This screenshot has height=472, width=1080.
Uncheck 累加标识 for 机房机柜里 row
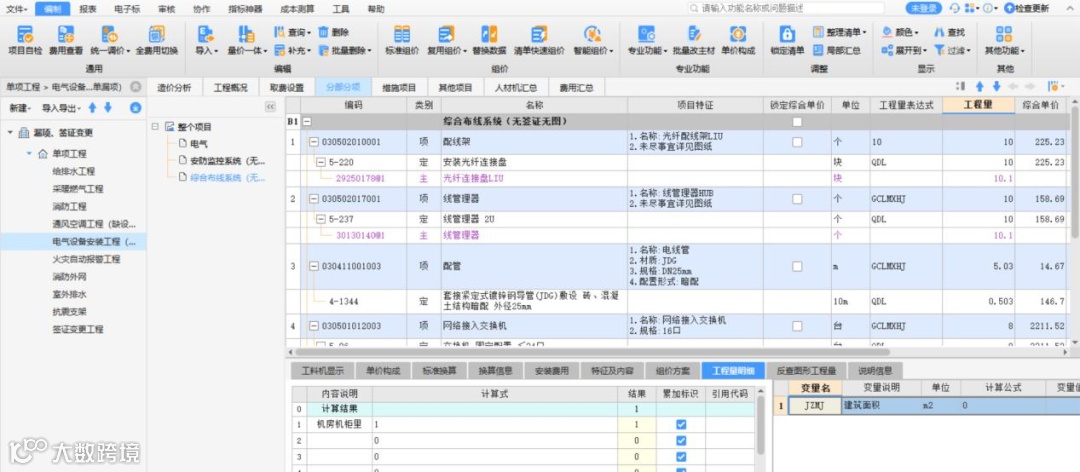[x=681, y=424]
